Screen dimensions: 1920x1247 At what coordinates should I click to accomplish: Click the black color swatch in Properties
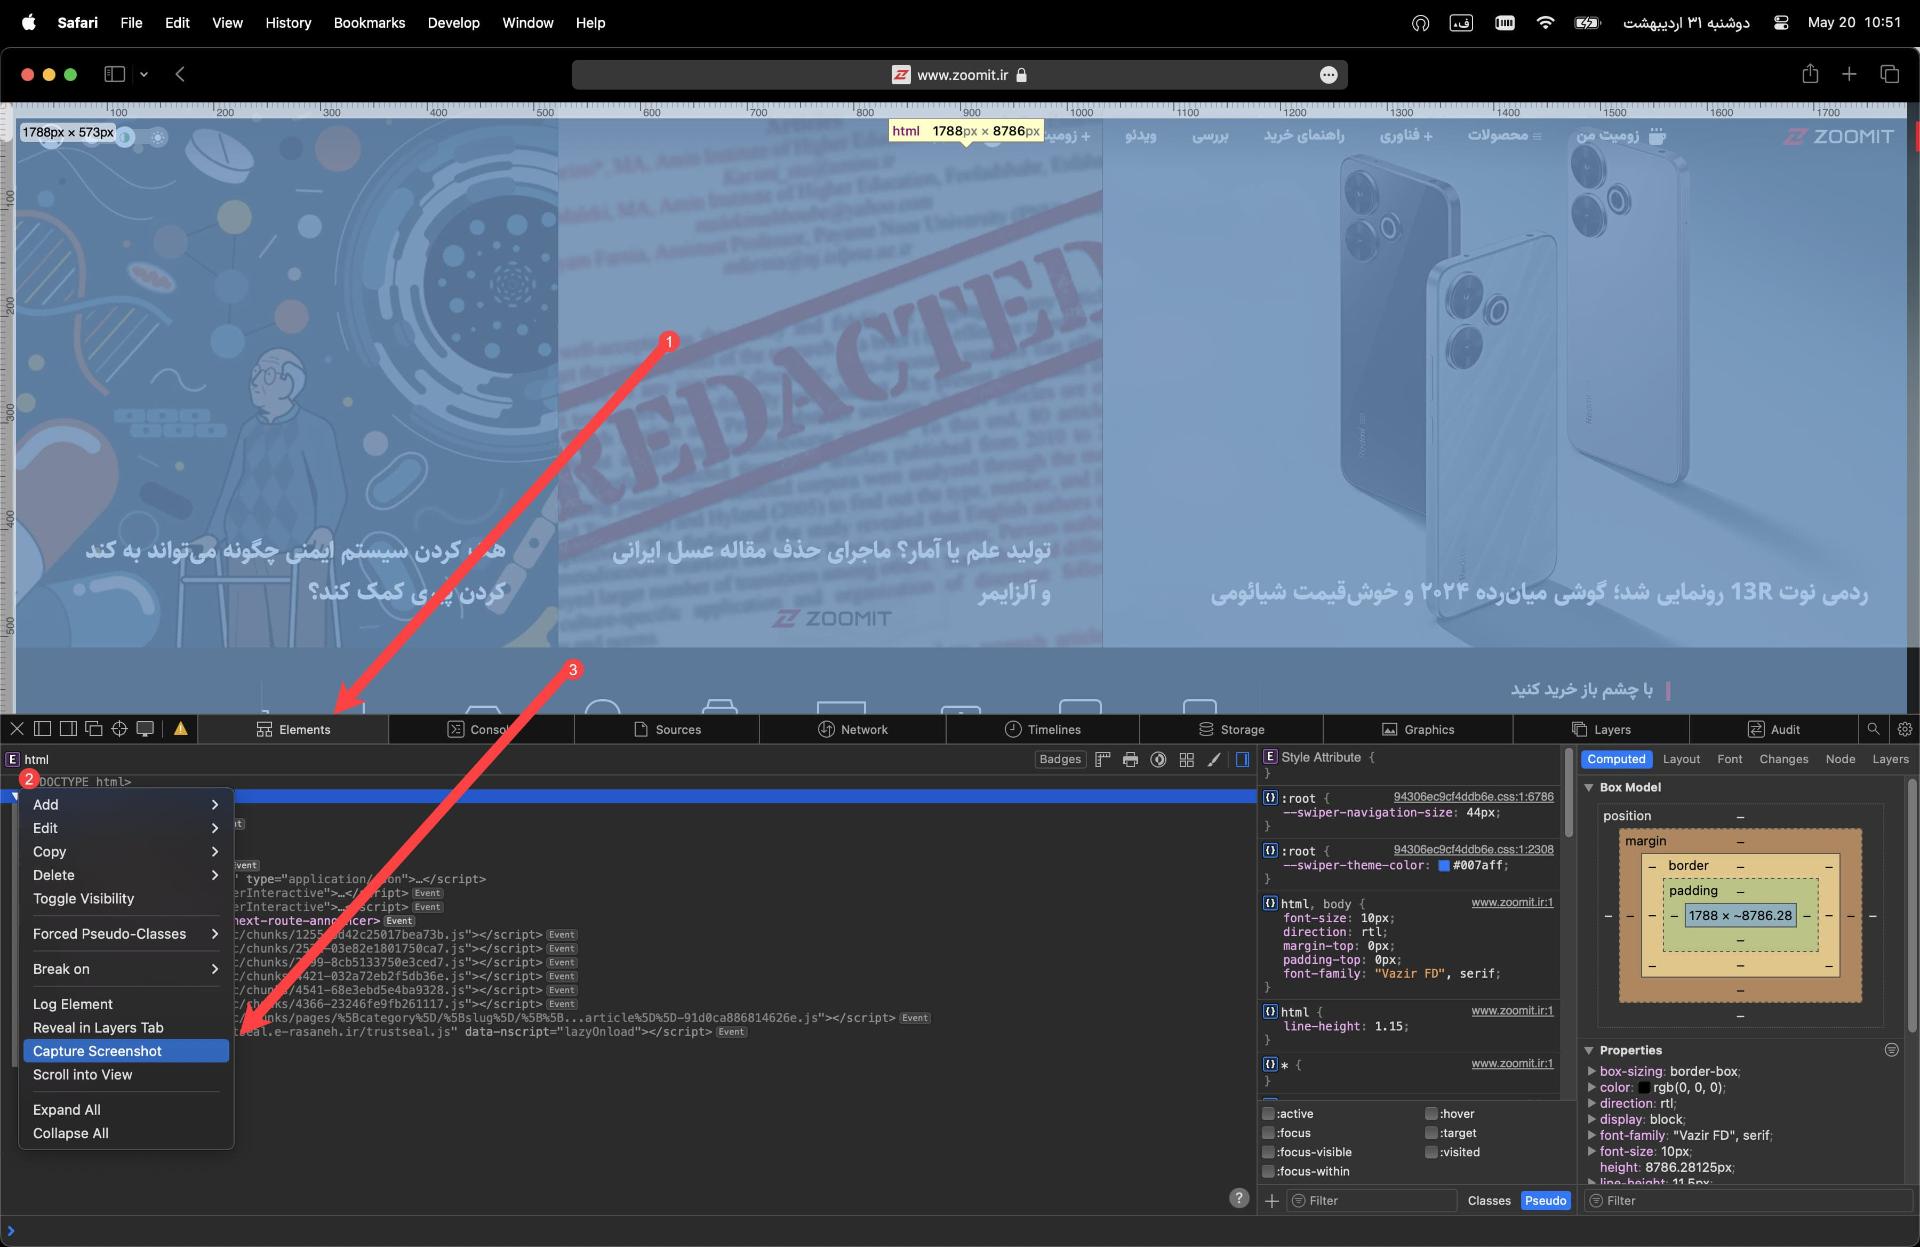click(1643, 1087)
